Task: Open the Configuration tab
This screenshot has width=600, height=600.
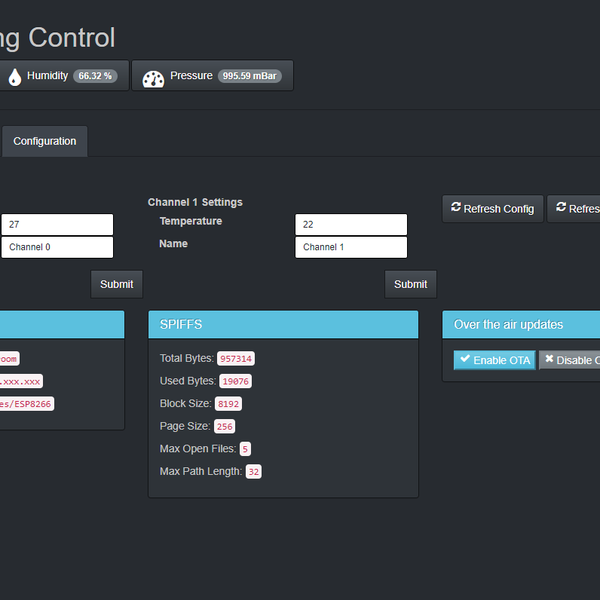Action: tap(45, 141)
